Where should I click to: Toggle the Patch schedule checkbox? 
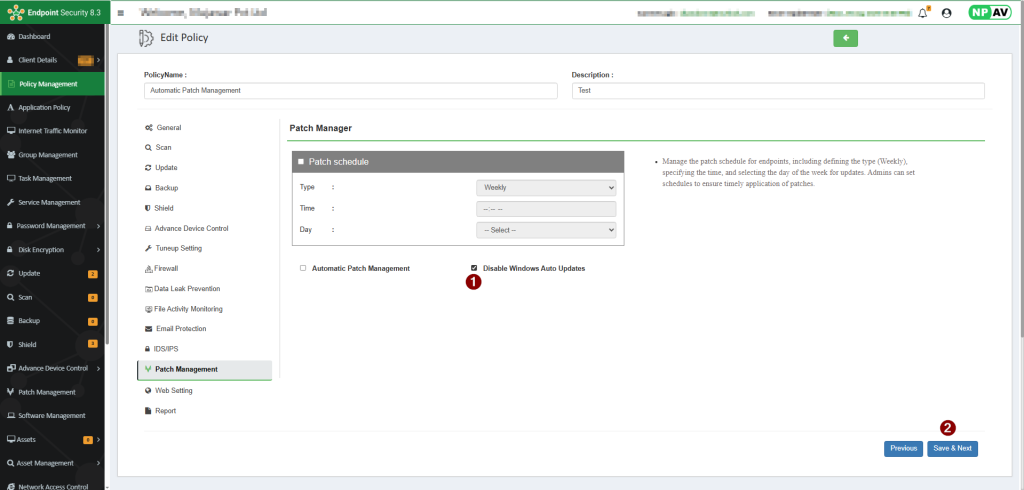point(300,162)
